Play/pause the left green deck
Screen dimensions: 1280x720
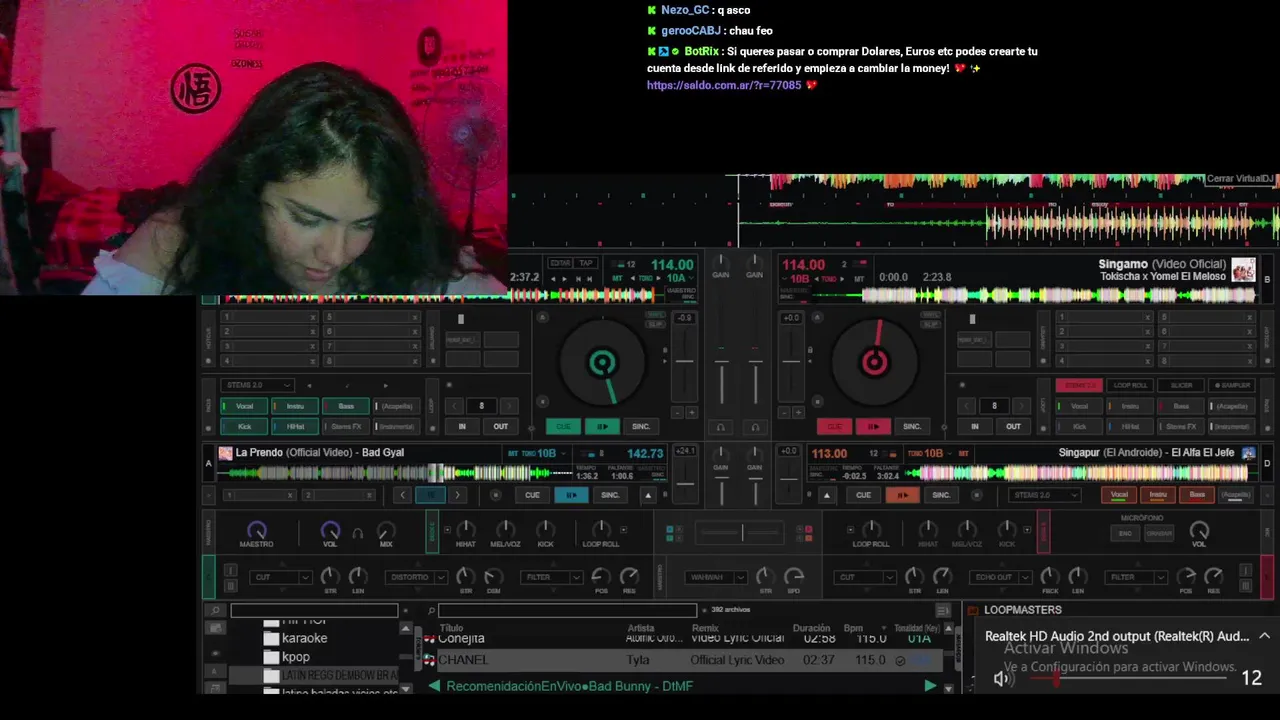pos(602,426)
